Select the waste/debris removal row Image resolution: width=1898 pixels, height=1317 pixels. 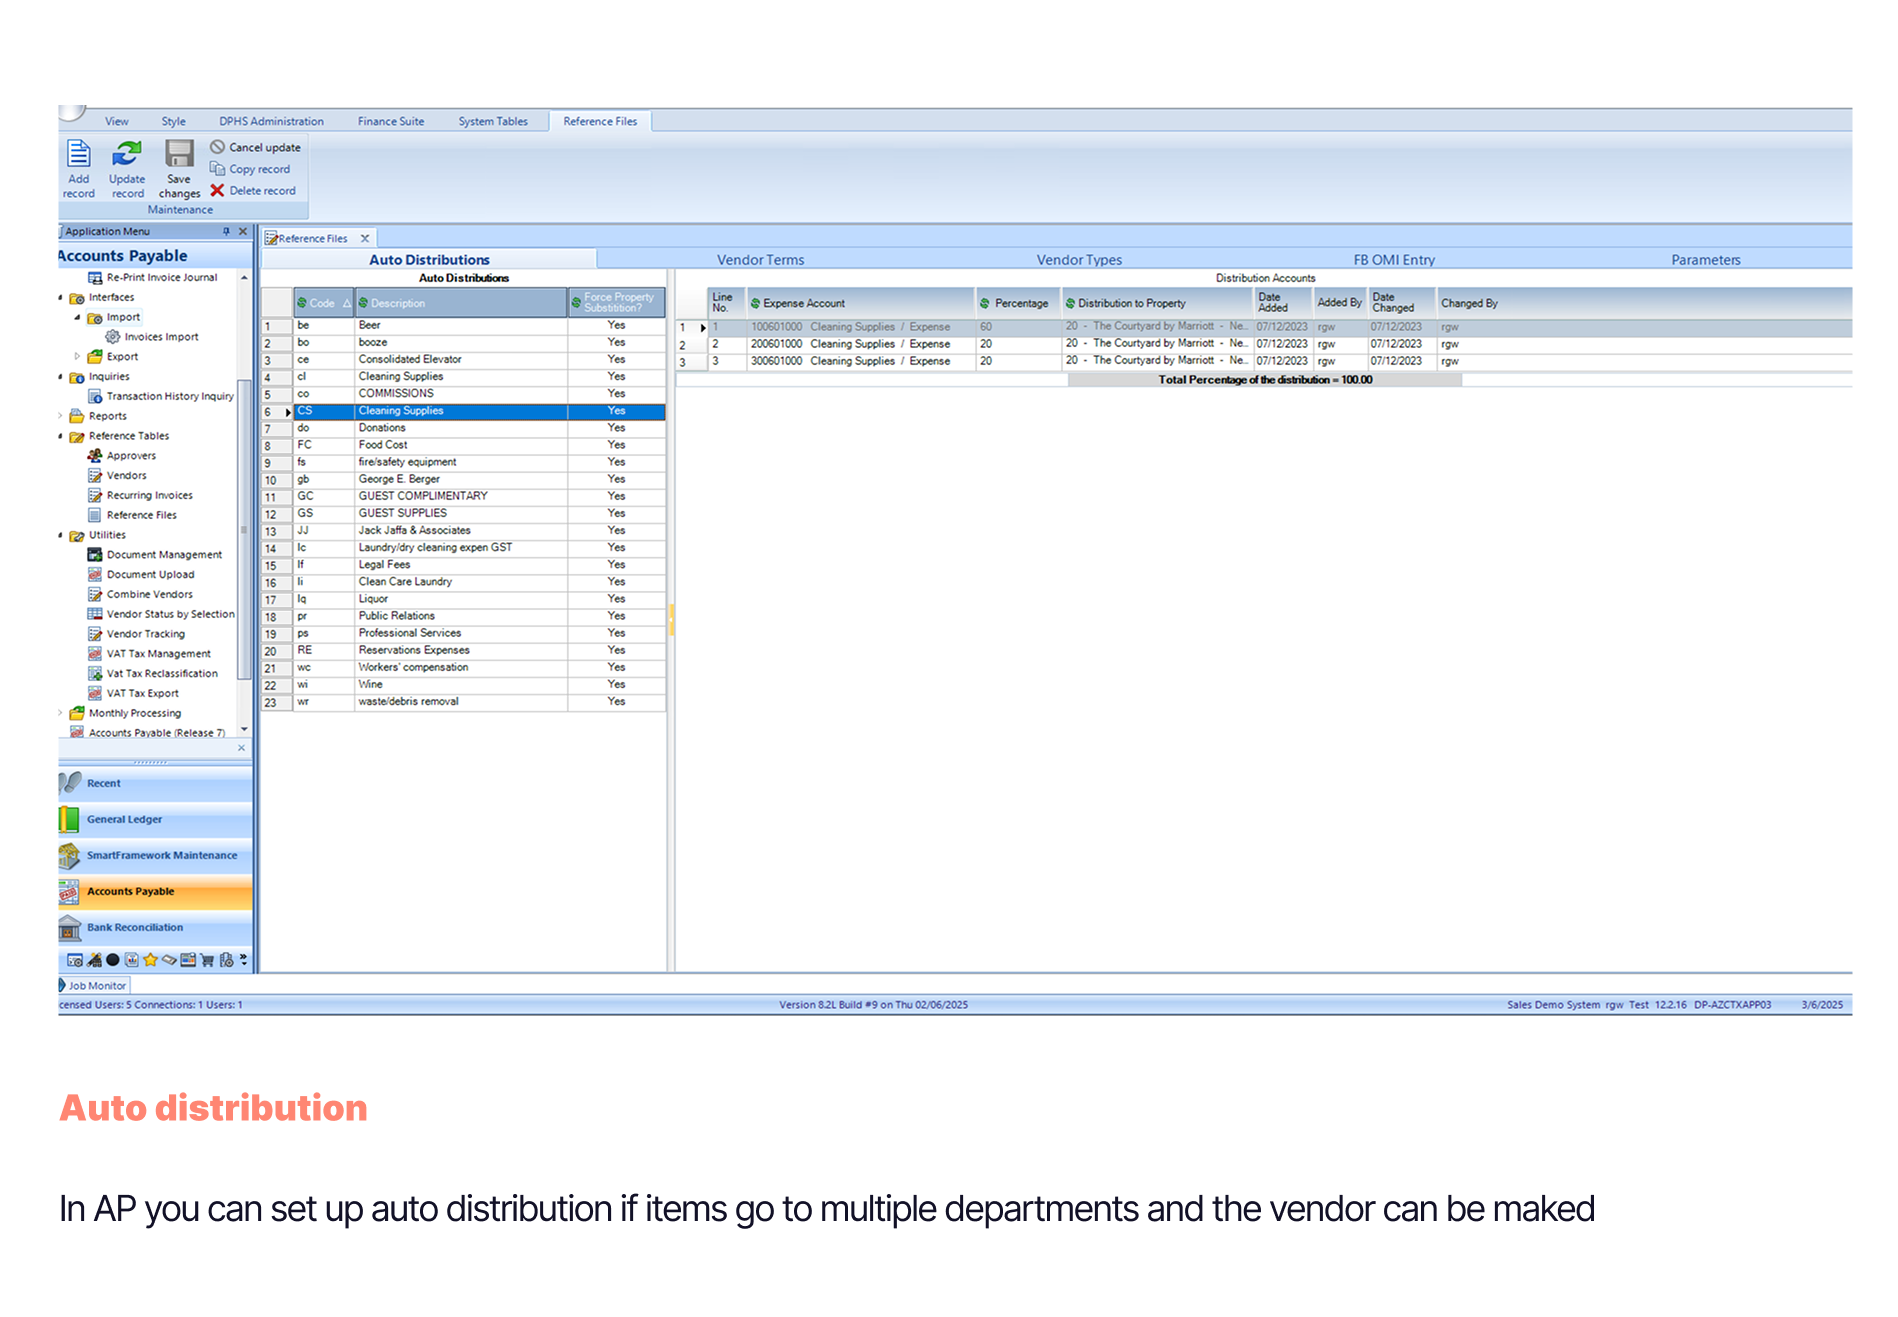click(x=463, y=701)
